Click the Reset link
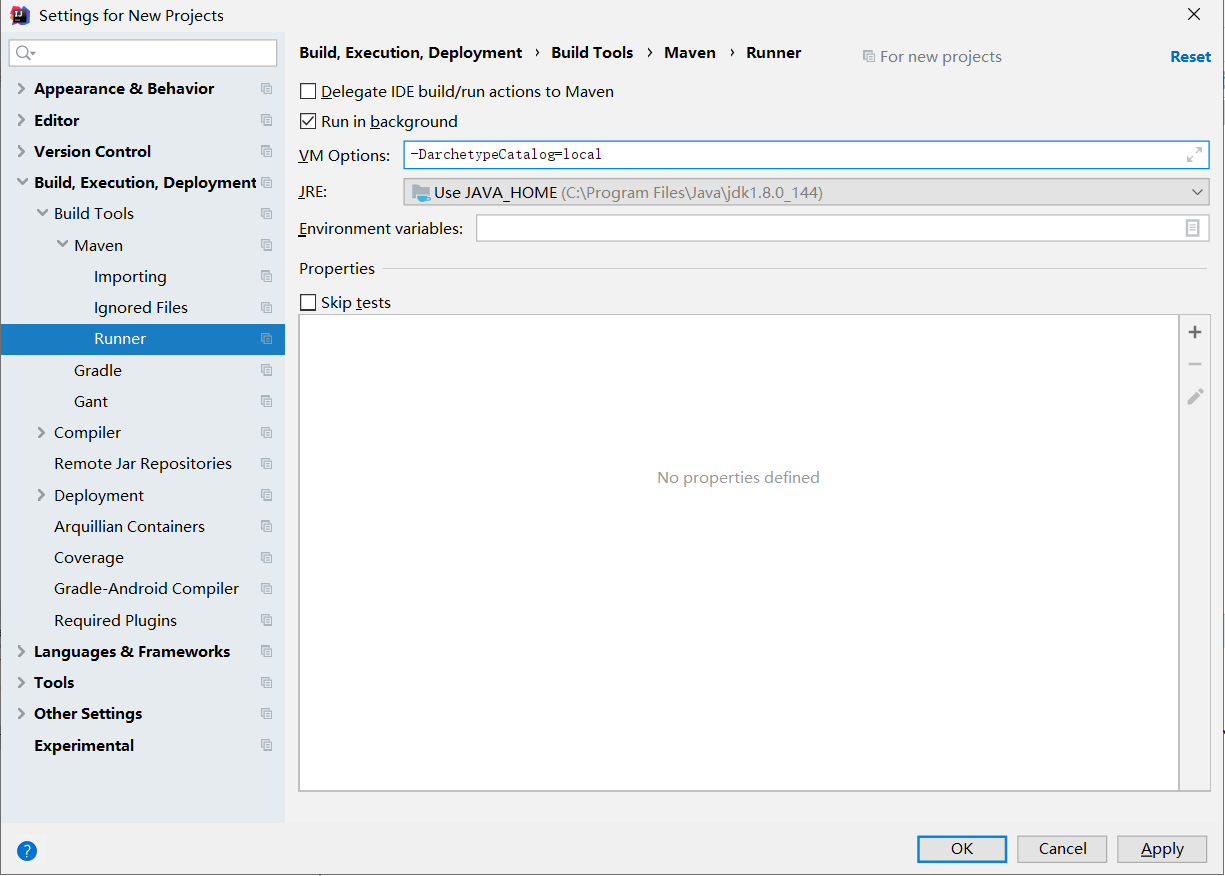Image resolution: width=1225 pixels, height=876 pixels. (x=1190, y=56)
